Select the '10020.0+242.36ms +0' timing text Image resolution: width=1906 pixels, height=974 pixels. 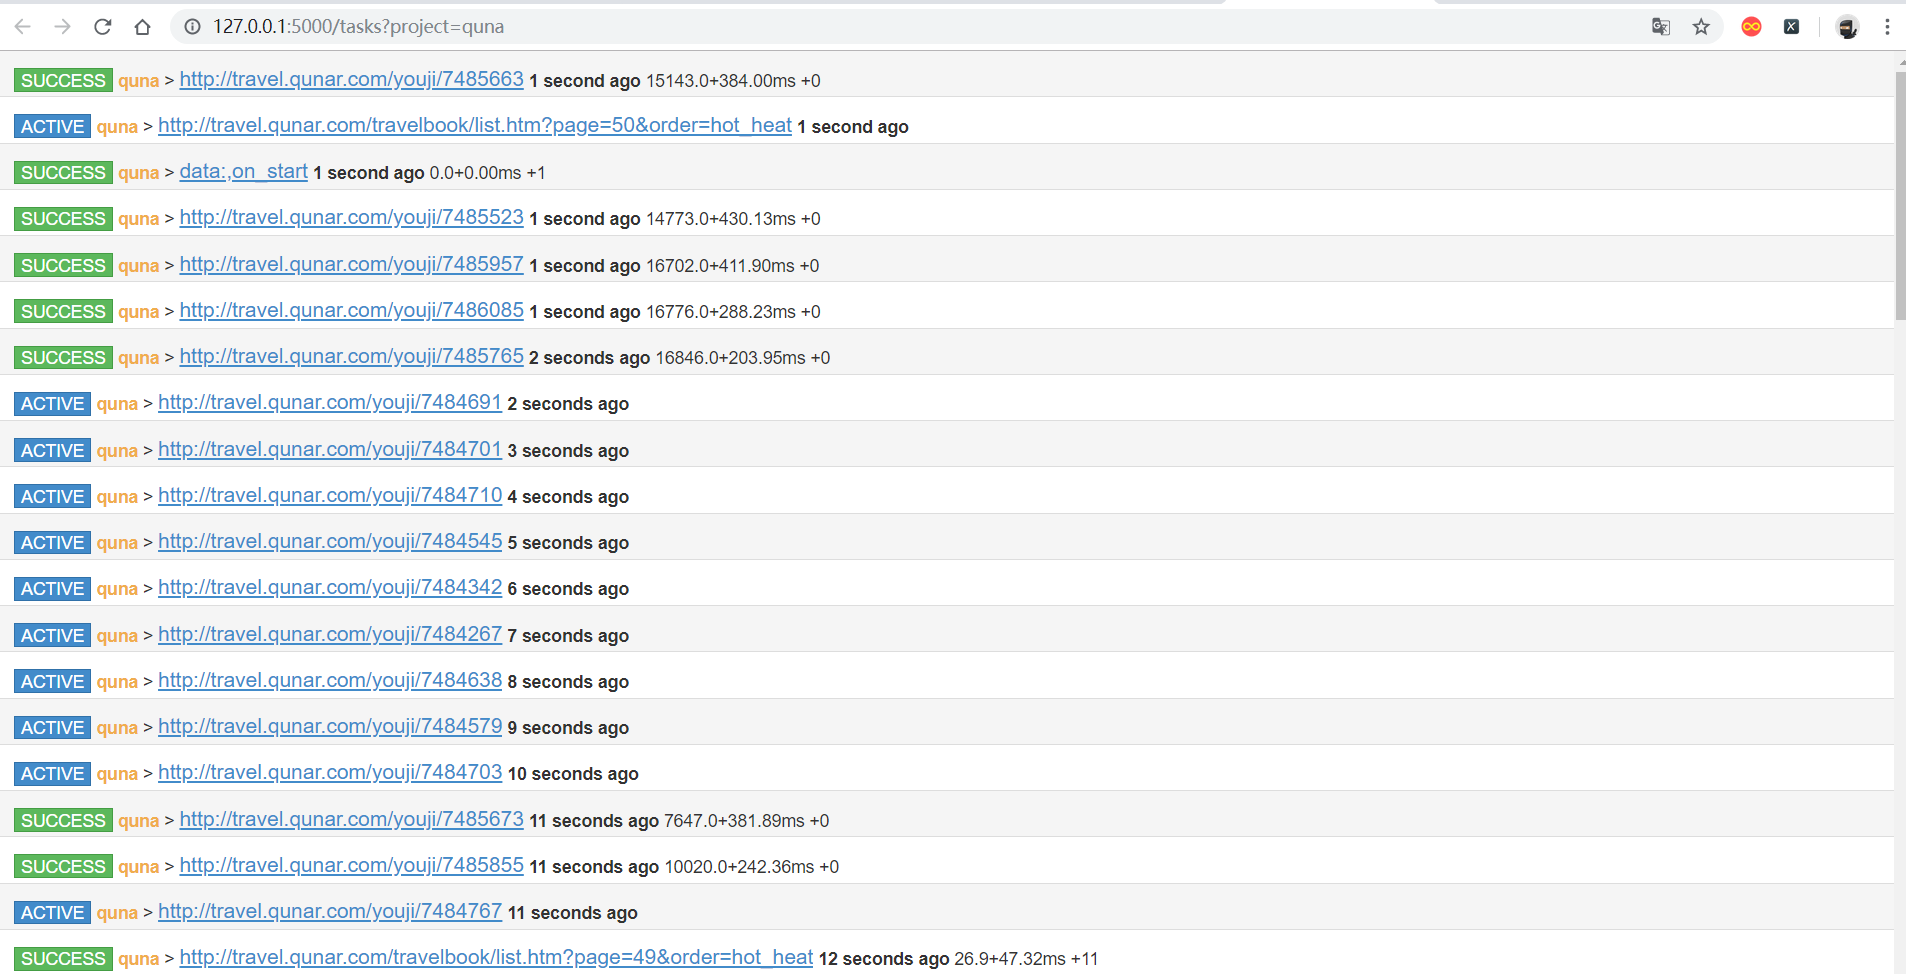pyautogui.click(x=751, y=867)
